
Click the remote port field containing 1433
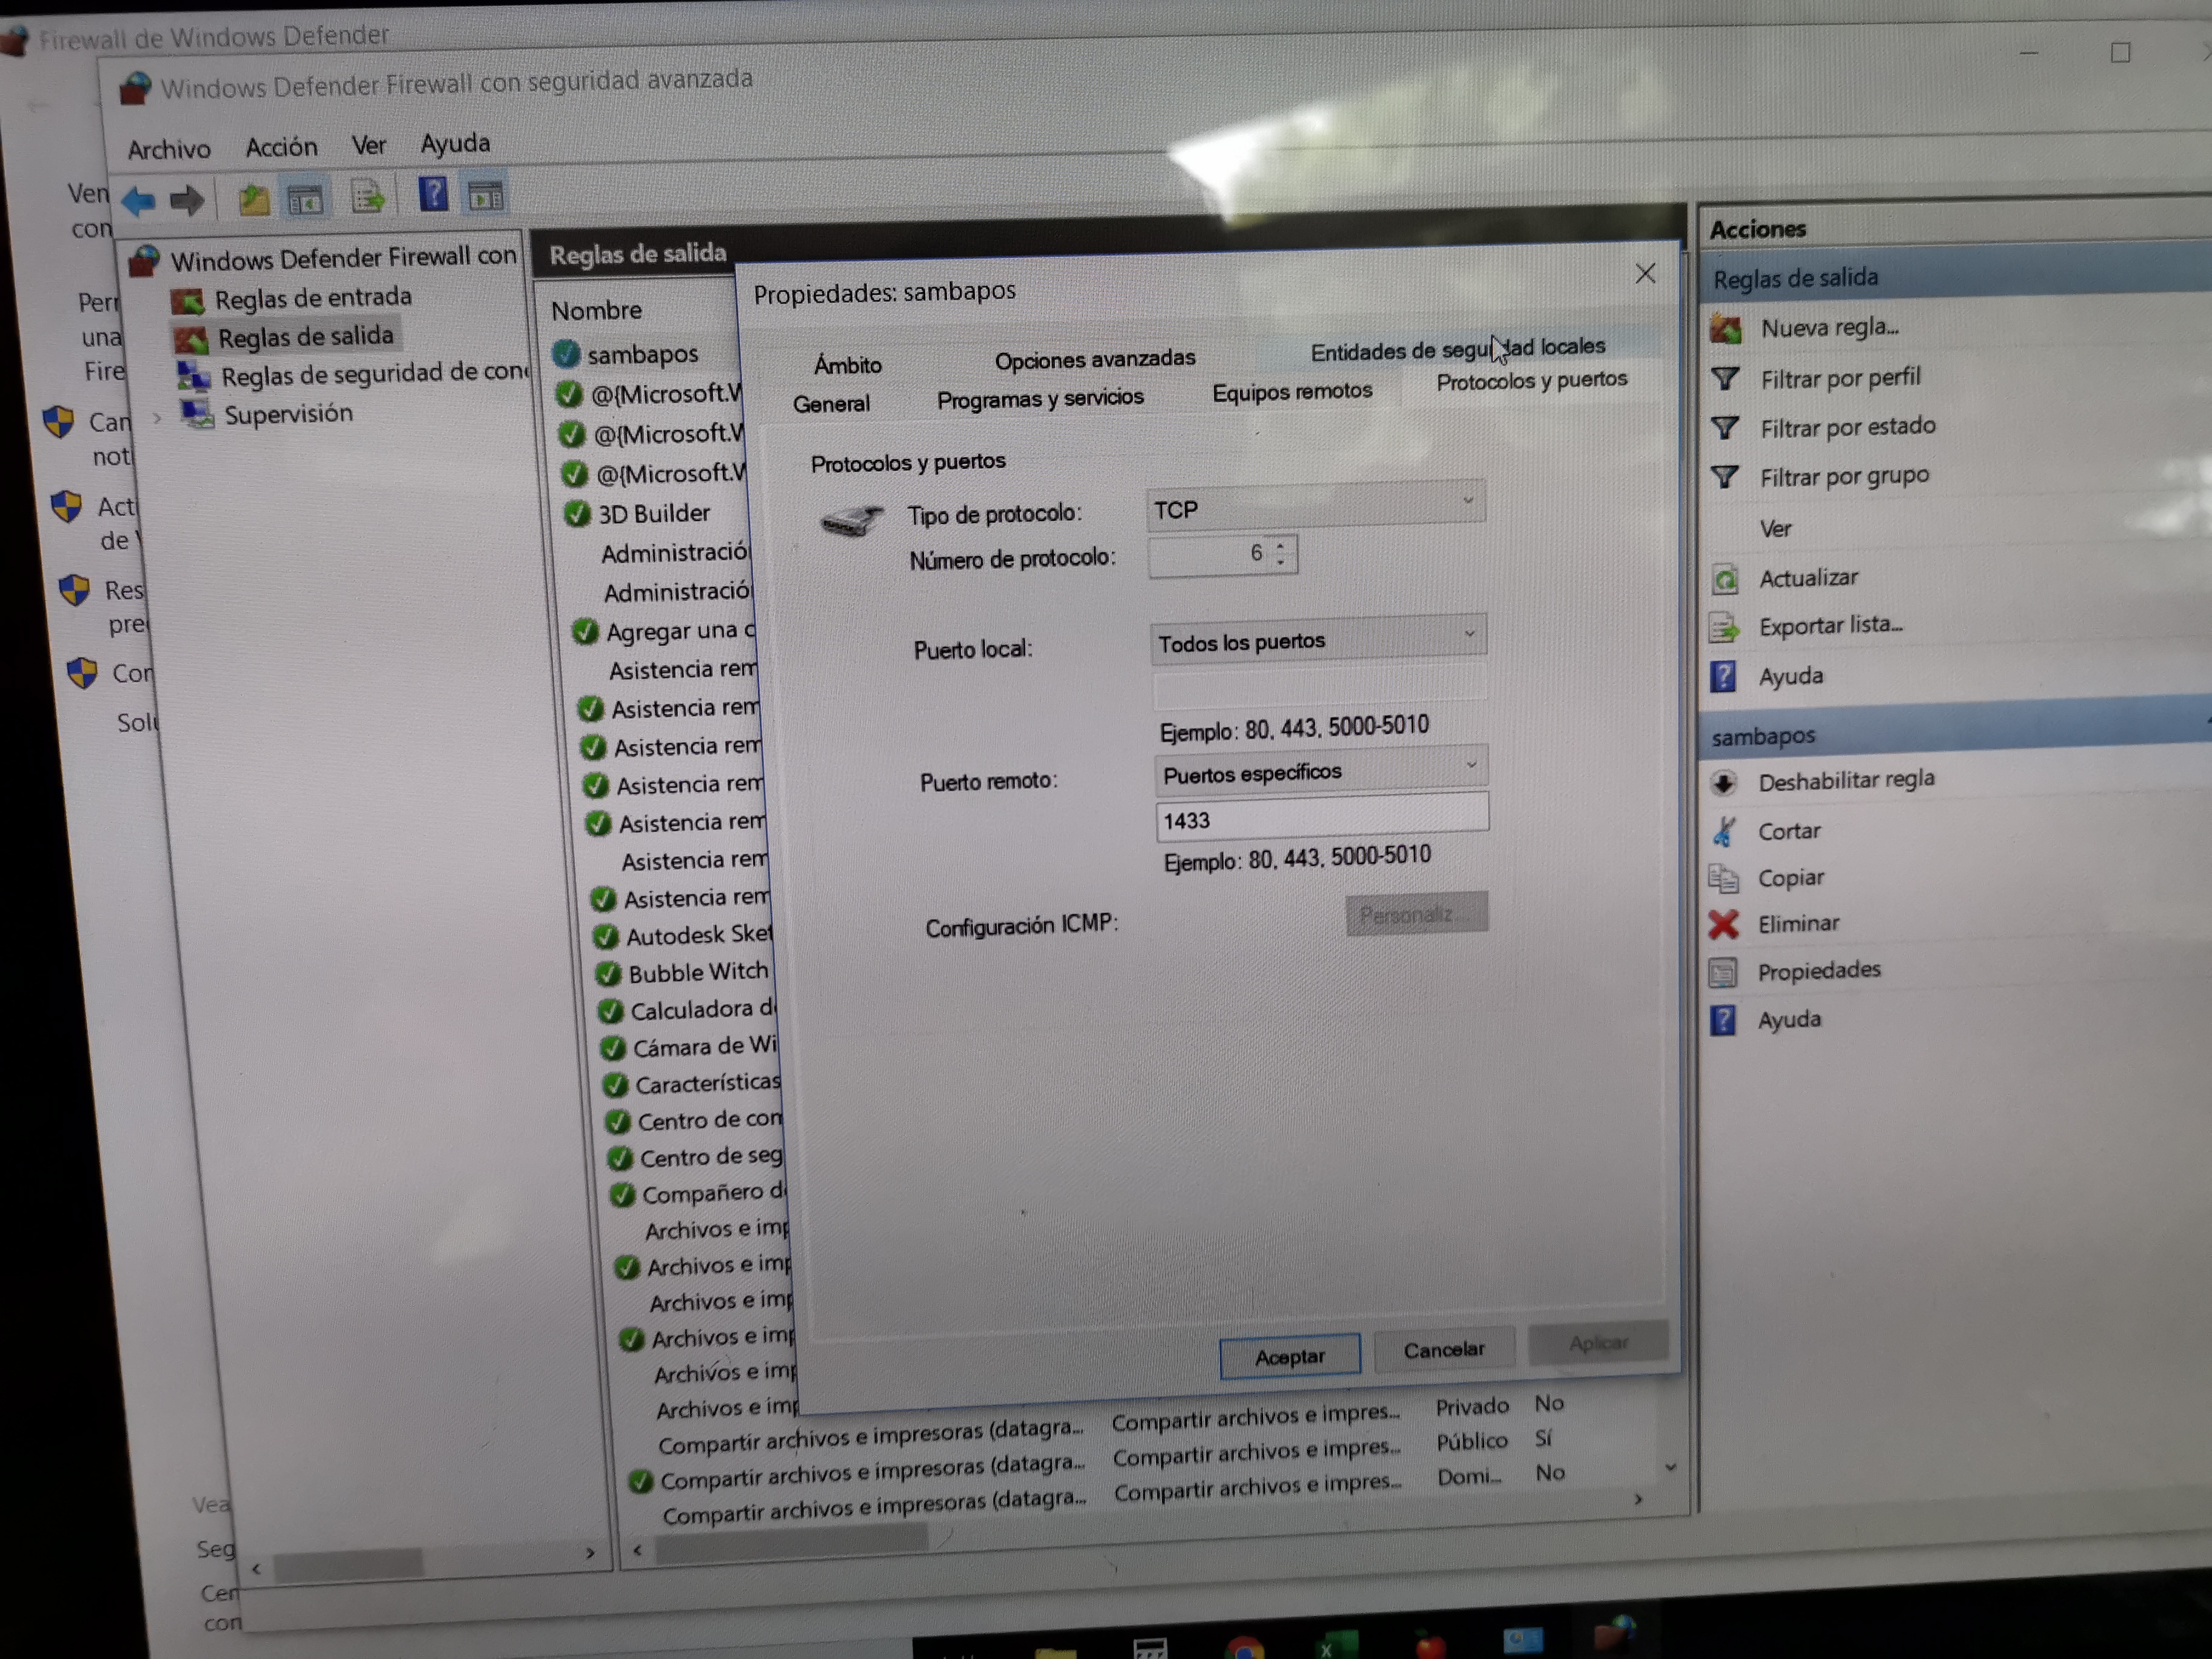pos(1322,817)
